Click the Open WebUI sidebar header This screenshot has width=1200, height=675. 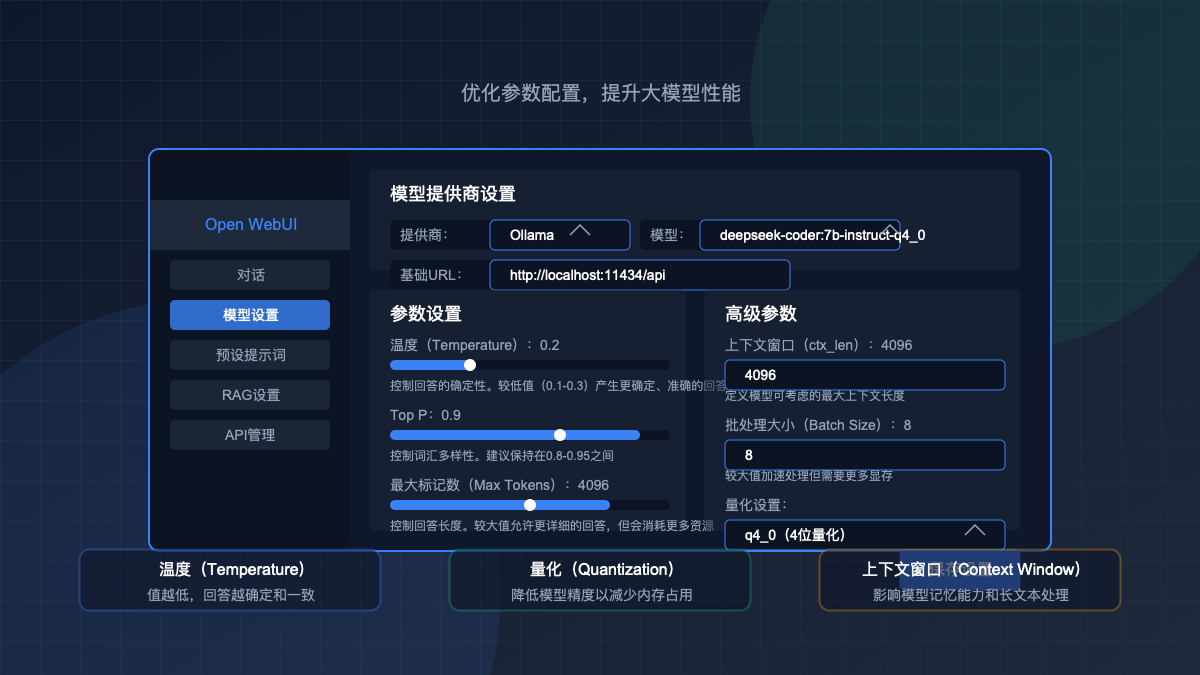point(250,224)
